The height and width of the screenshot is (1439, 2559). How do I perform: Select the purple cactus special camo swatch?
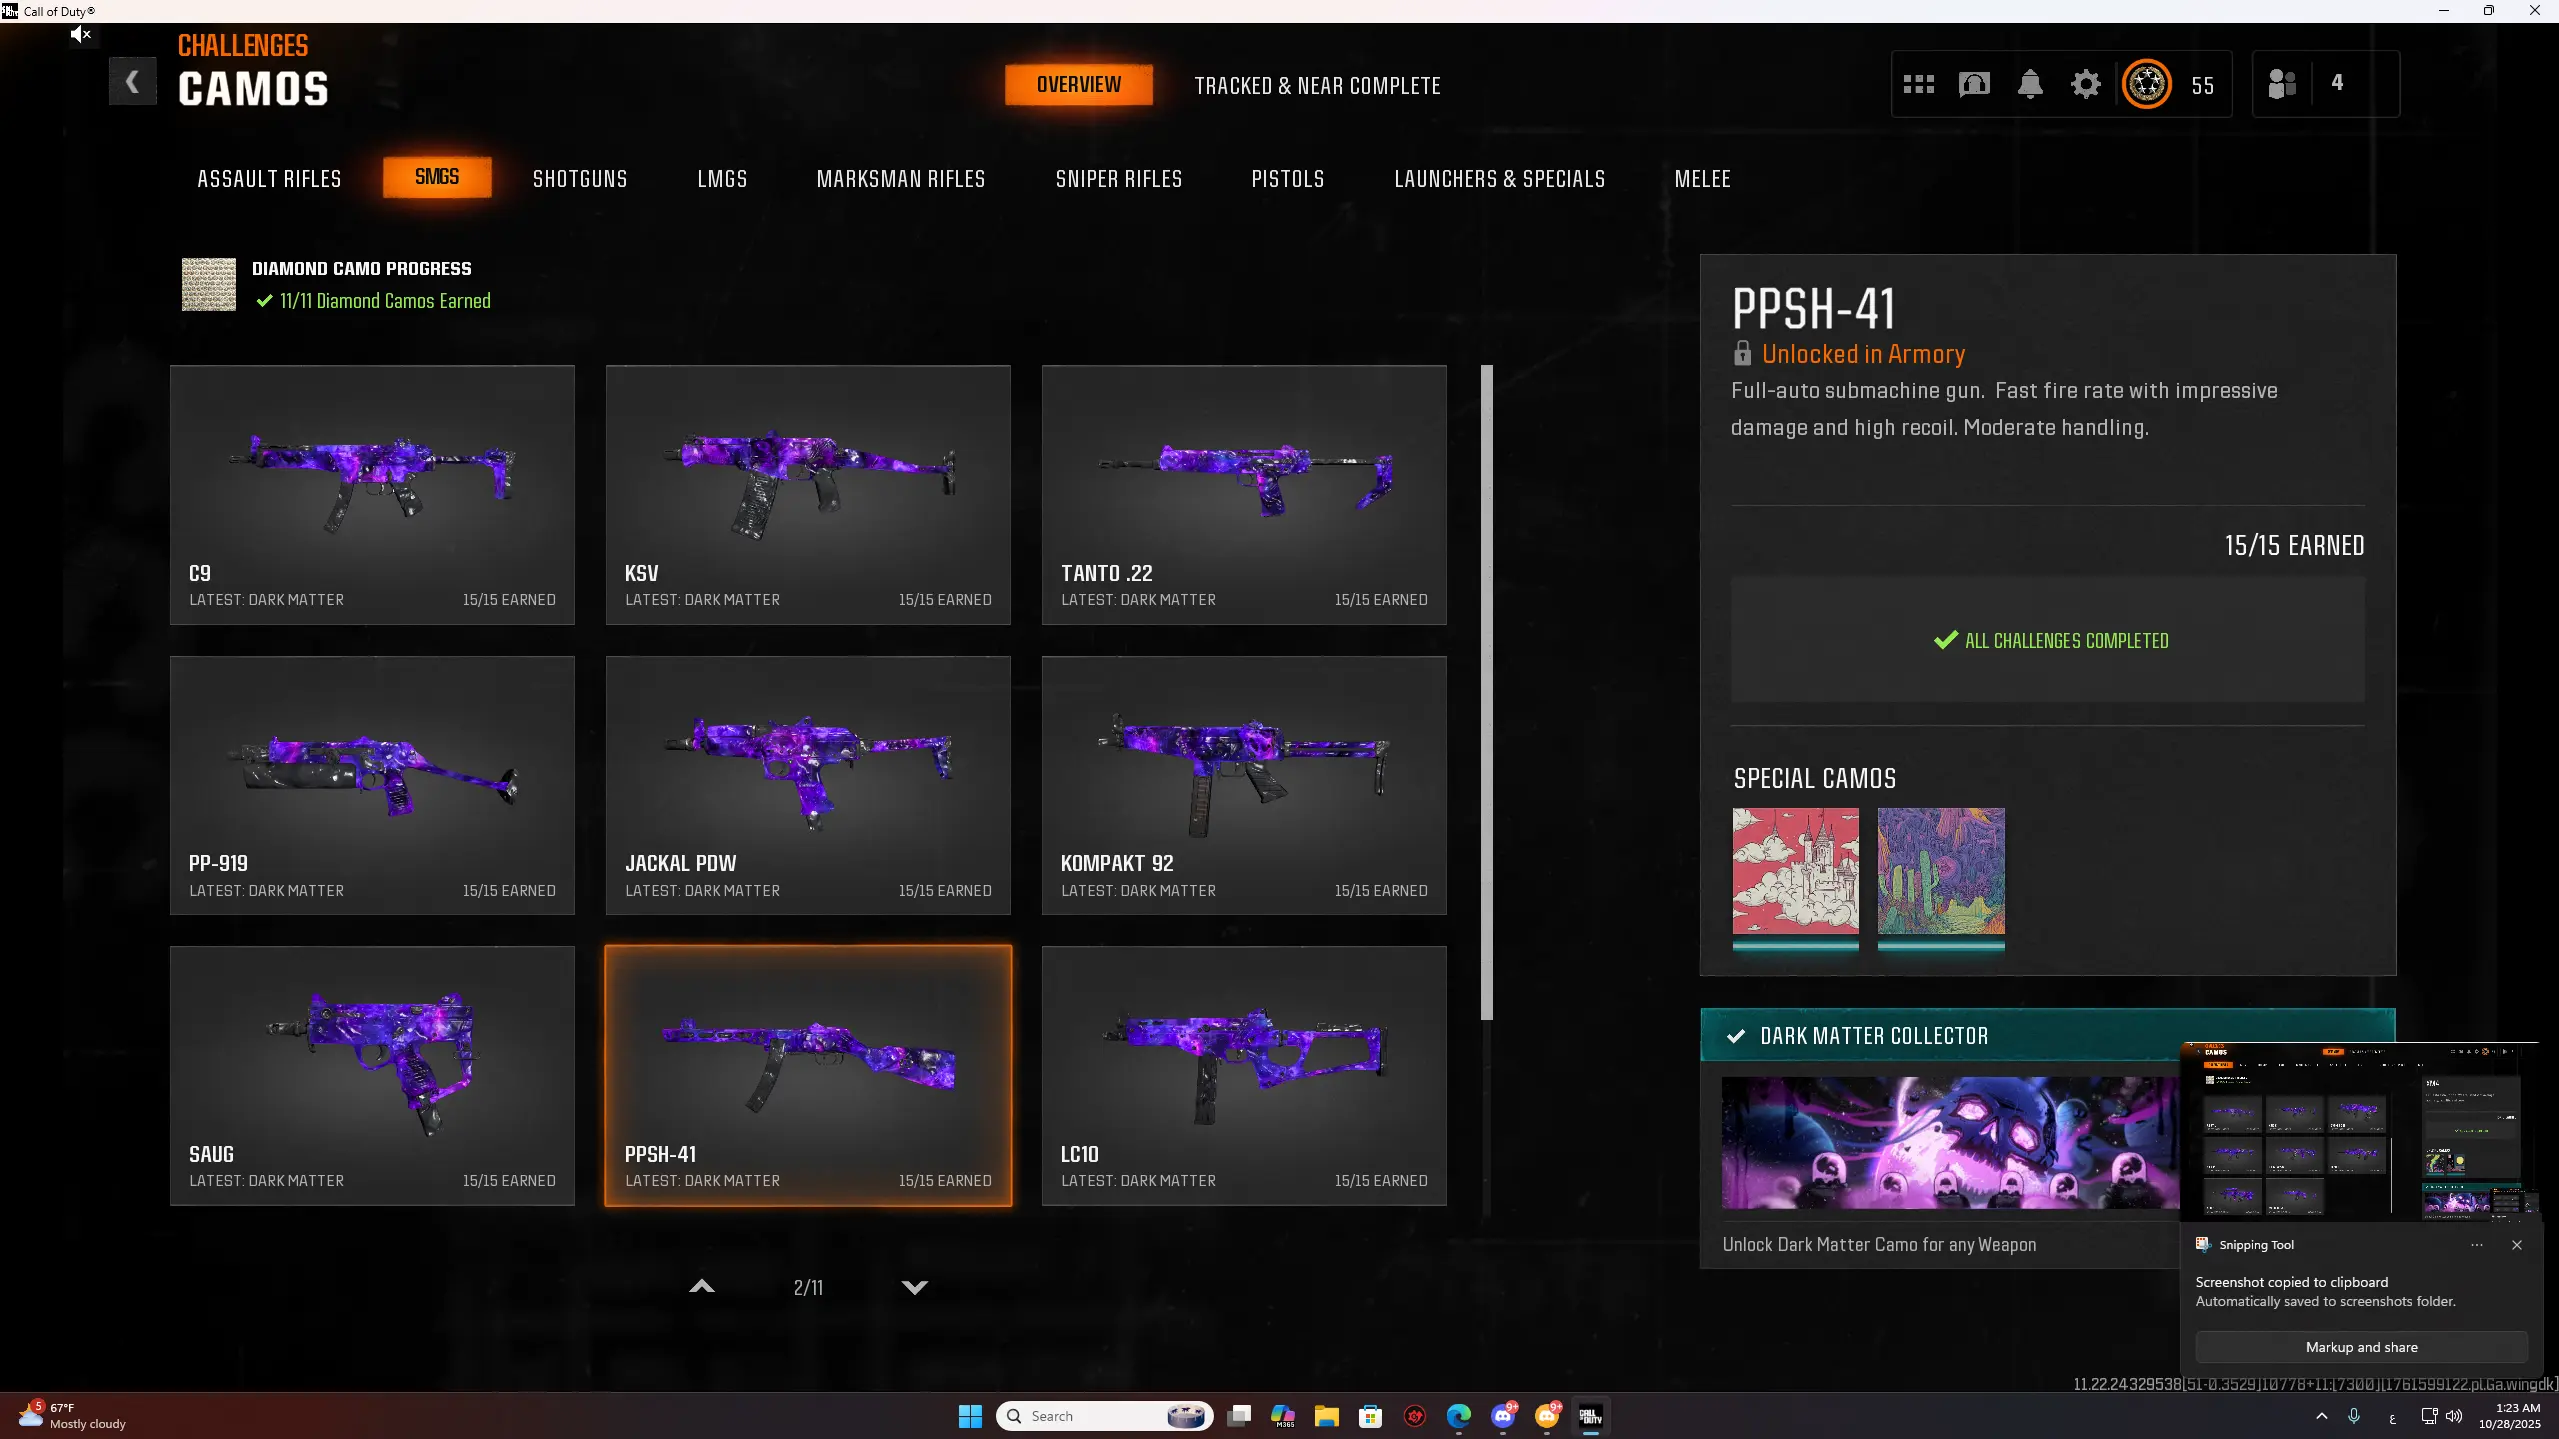[x=1940, y=871]
